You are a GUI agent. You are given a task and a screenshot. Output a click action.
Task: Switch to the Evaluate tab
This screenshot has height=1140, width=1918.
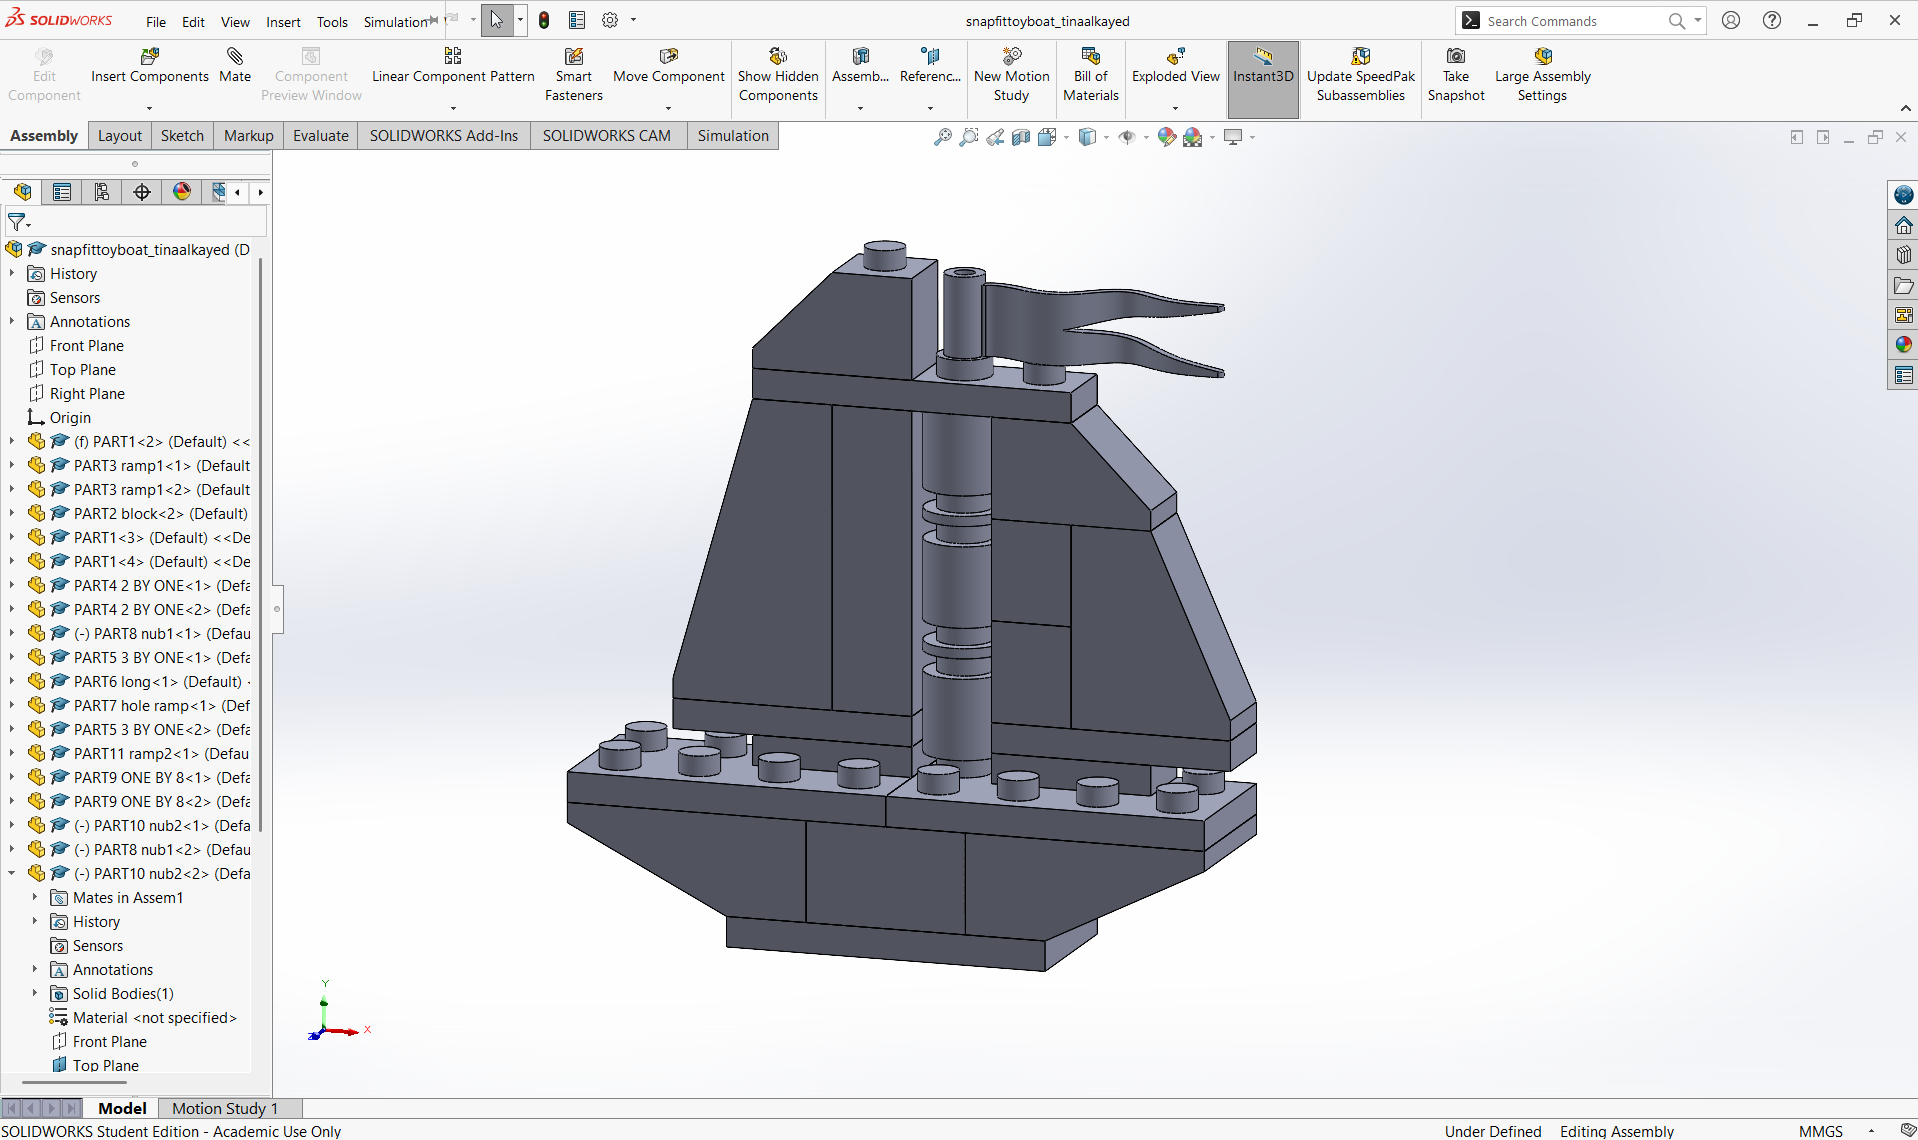[320, 136]
